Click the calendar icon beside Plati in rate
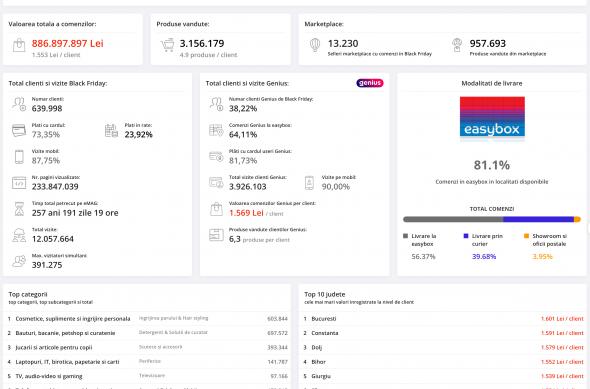The height and width of the screenshot is (389, 590). (111, 131)
